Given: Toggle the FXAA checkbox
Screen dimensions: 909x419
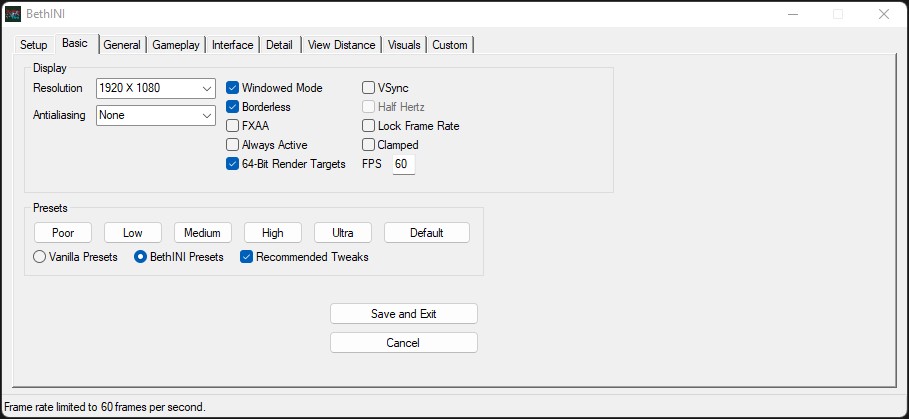Looking at the screenshot, I should coord(233,126).
